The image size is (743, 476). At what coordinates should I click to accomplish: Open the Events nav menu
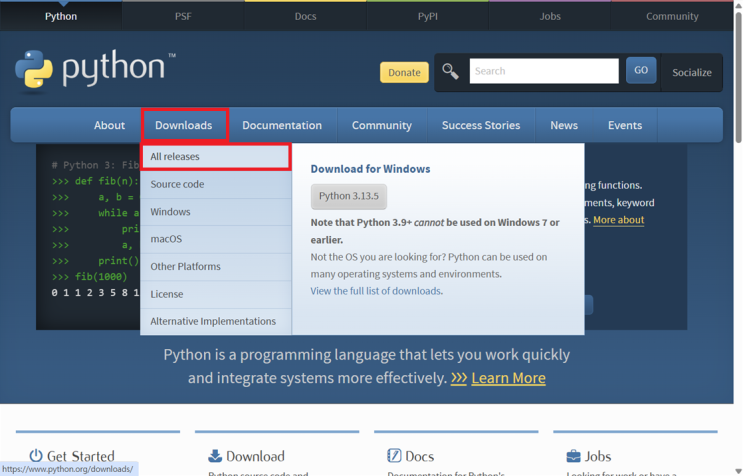coord(625,126)
